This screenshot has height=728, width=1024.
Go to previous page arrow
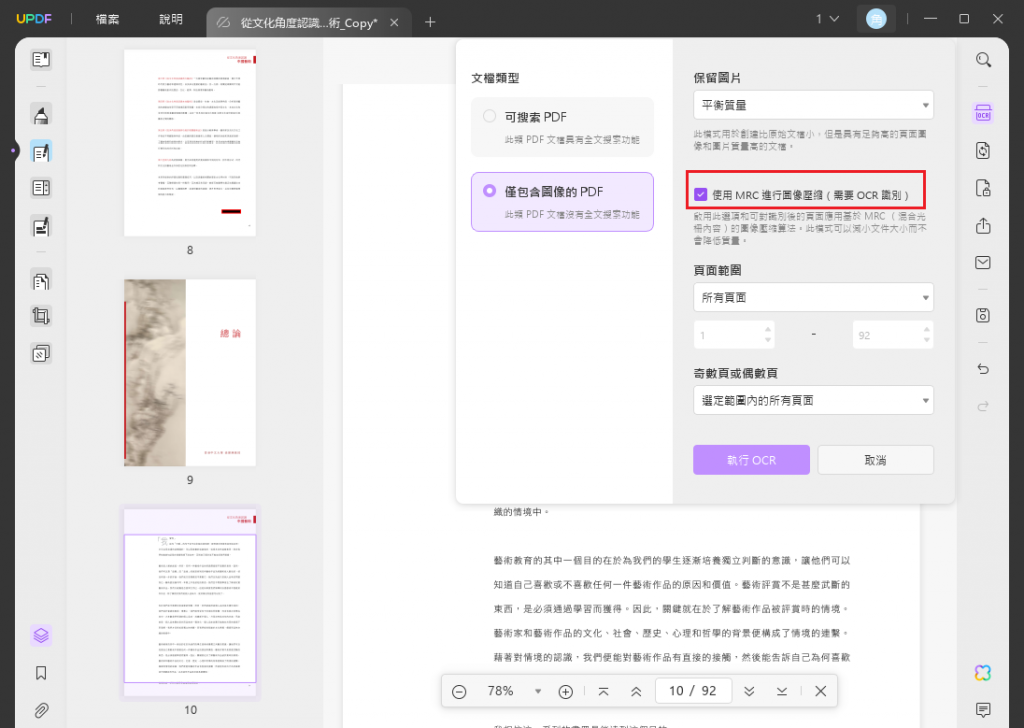[x=636, y=691]
